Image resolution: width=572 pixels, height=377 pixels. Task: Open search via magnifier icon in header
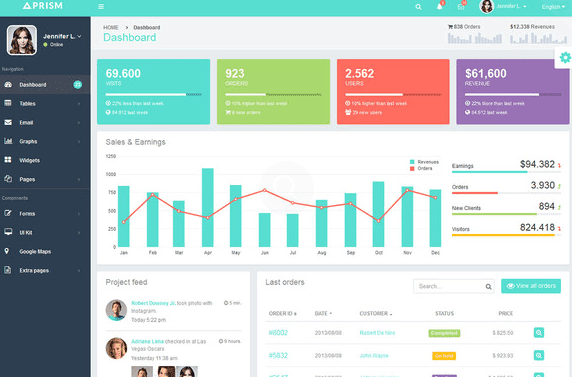pos(418,7)
